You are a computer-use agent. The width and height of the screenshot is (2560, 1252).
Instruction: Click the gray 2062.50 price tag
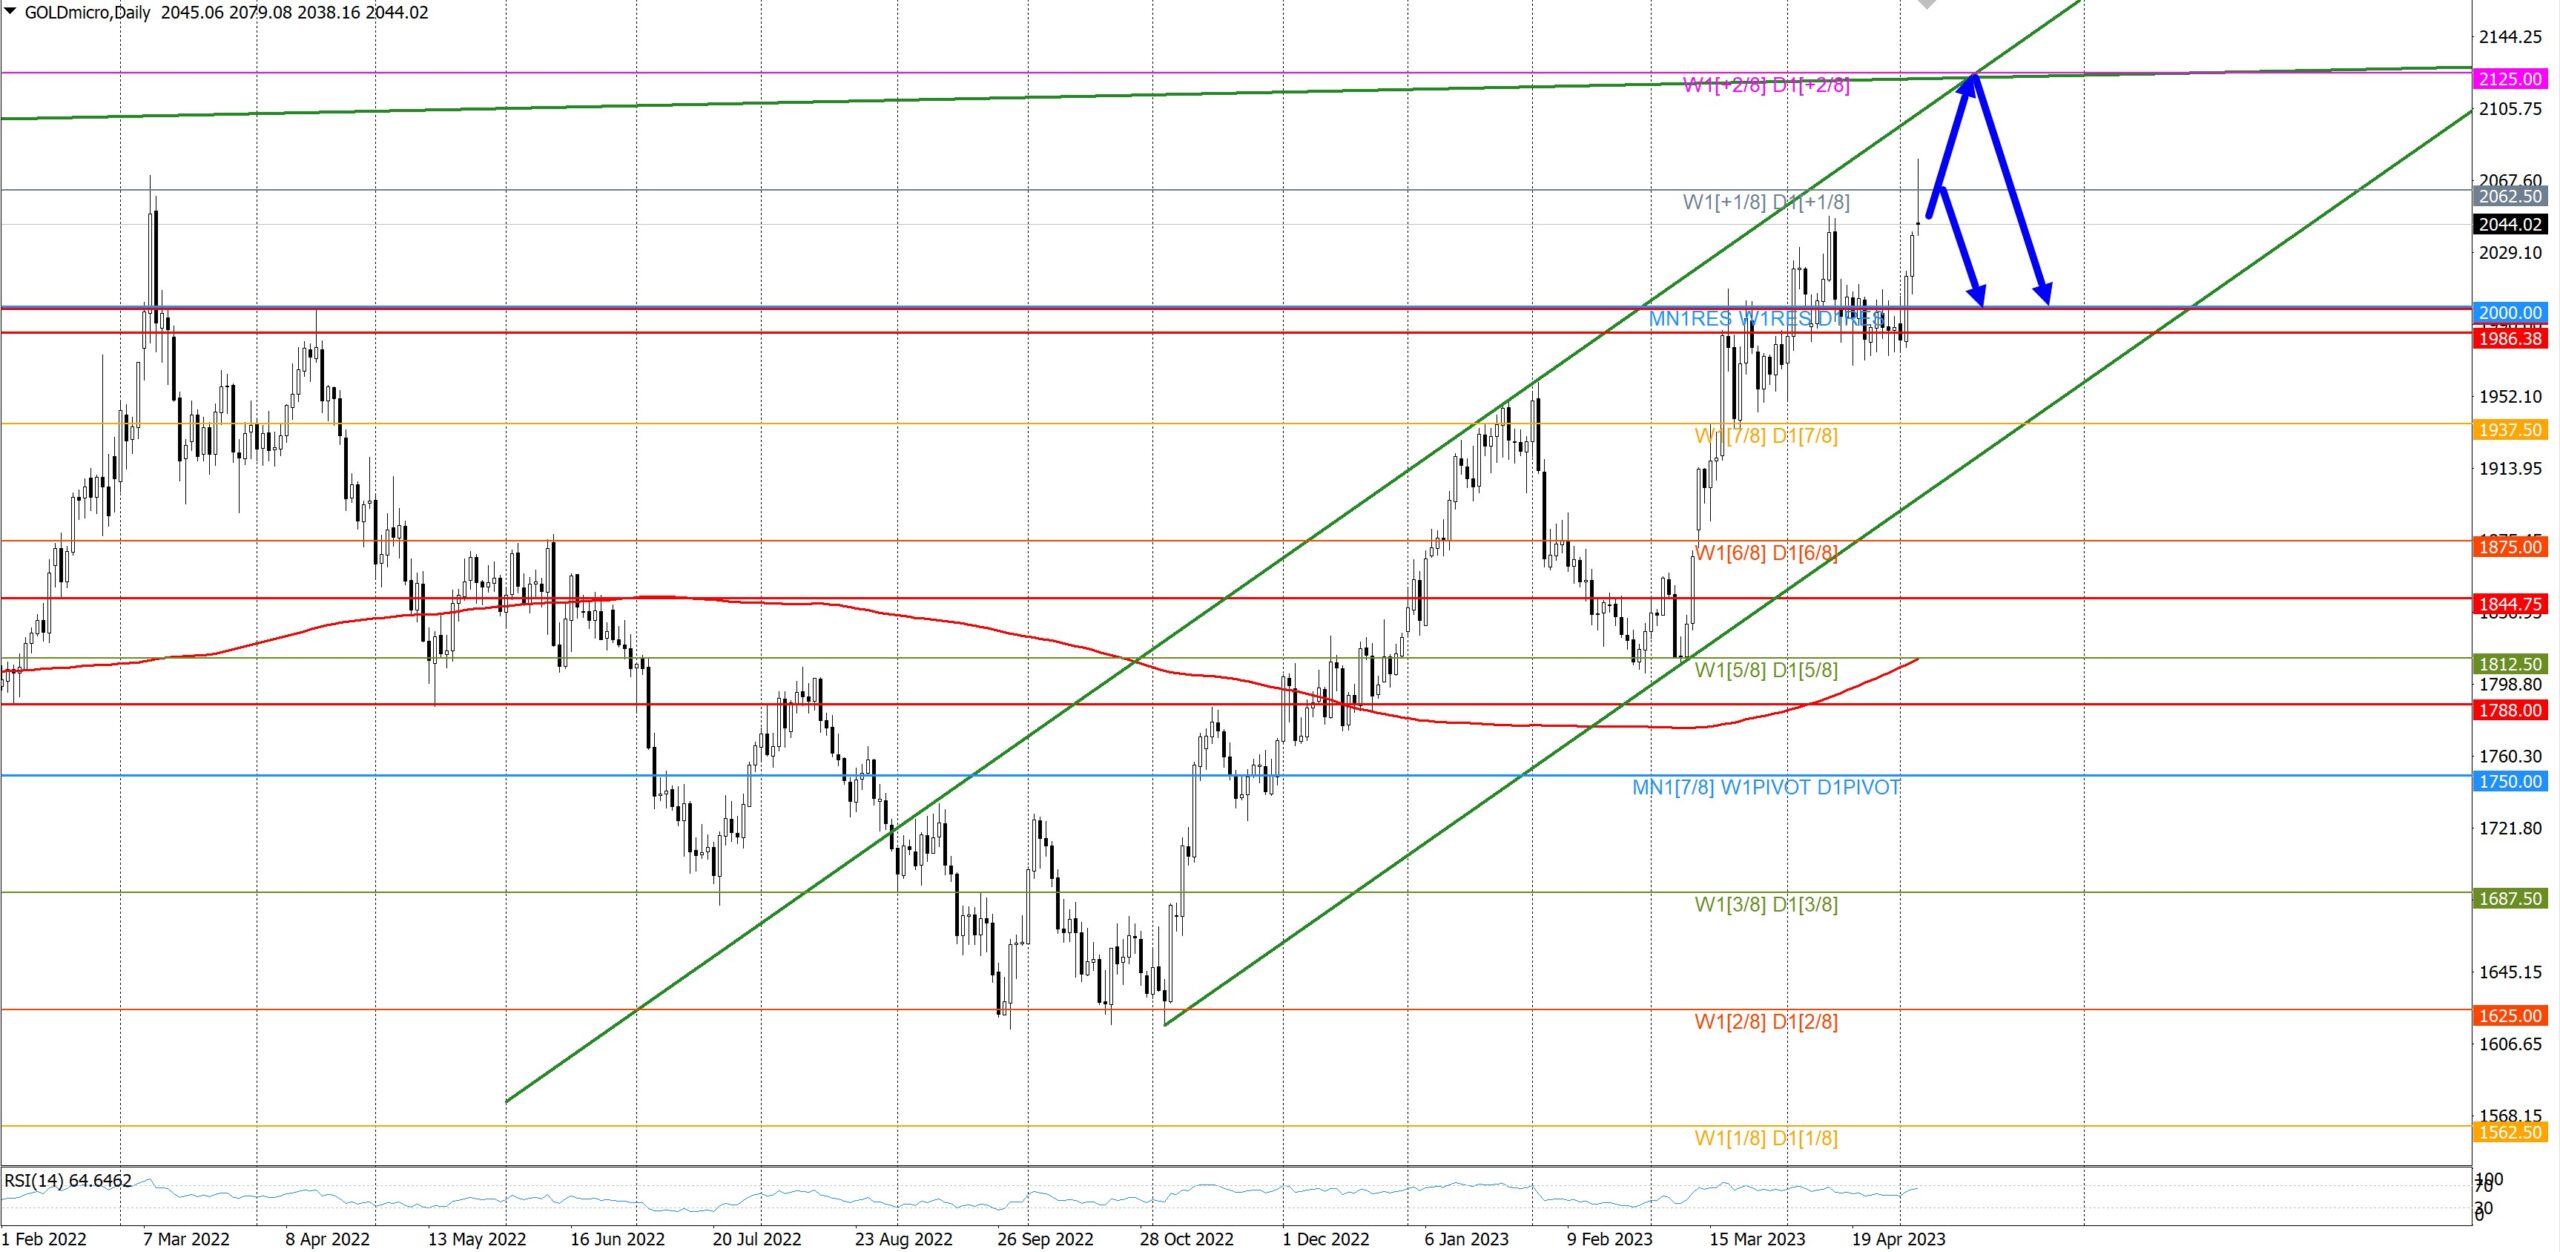click(2509, 197)
